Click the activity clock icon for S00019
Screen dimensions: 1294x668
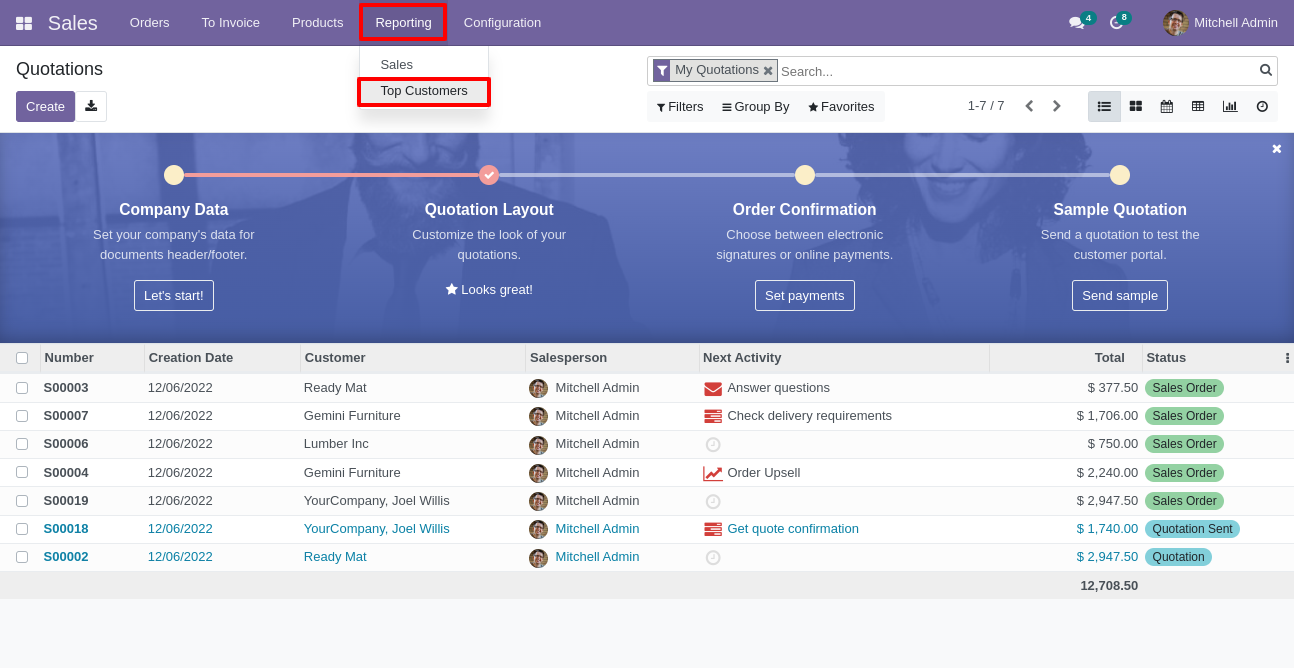(713, 501)
